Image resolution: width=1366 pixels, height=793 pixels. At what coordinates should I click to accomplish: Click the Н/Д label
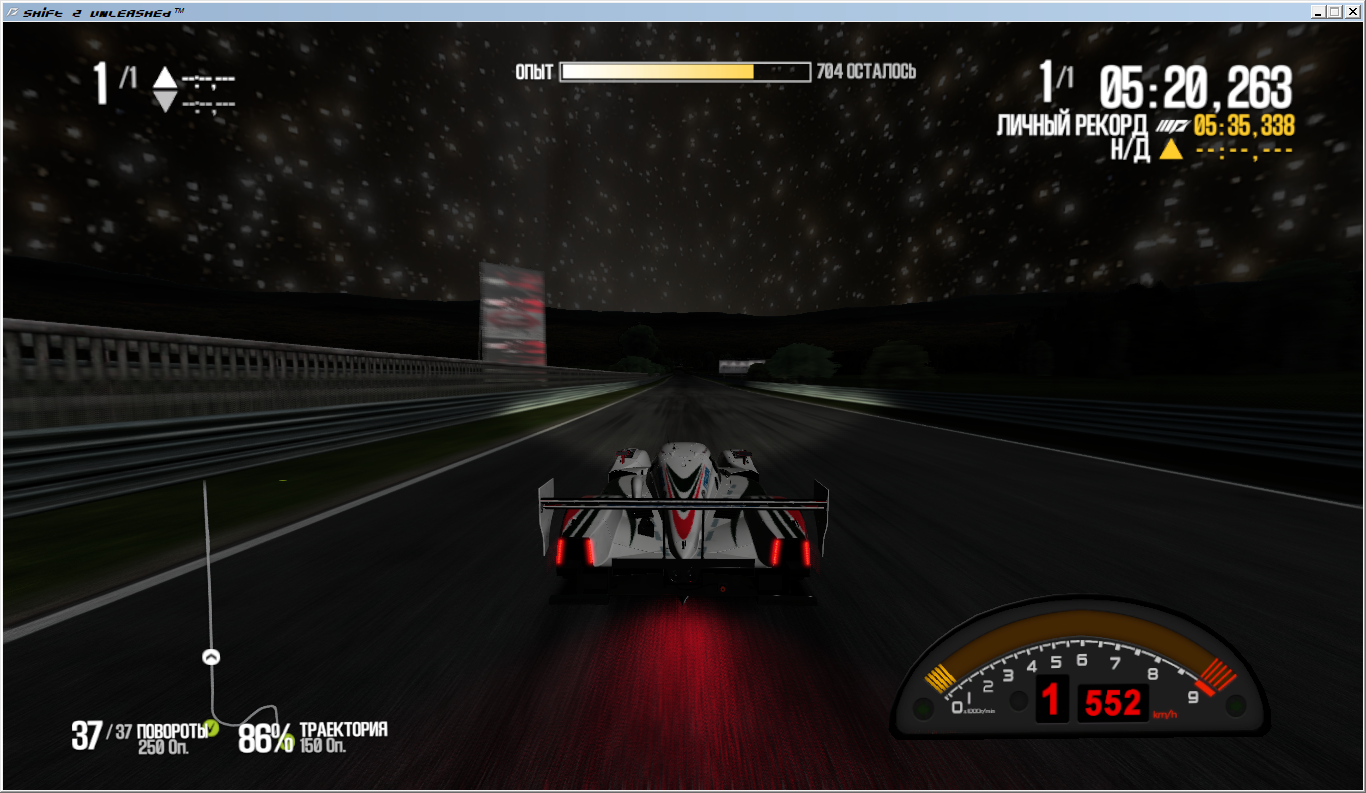point(1130,150)
